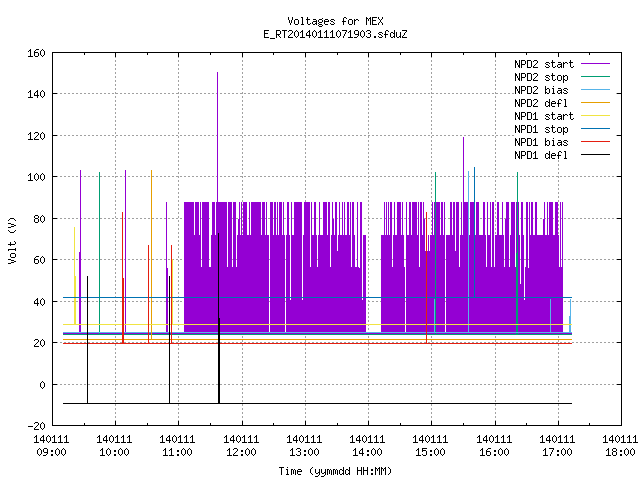Click the 'NPD2 stop' legend label
This screenshot has height=480, width=640.
[541, 77]
